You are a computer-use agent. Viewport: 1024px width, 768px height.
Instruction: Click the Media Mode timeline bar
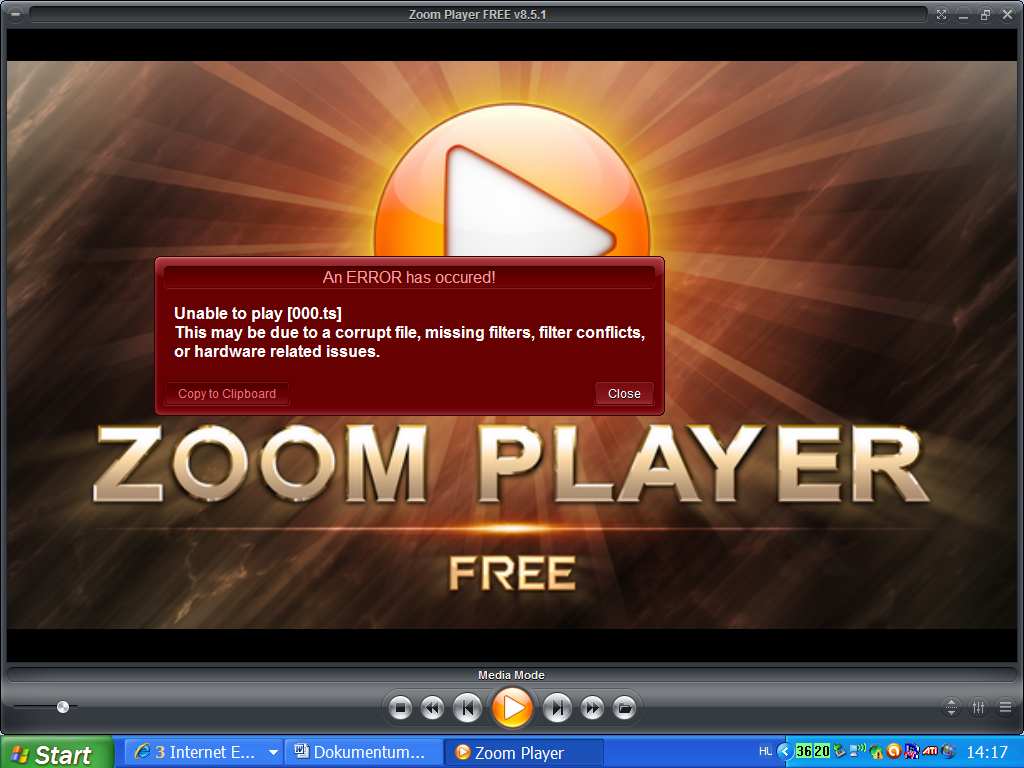[511, 675]
